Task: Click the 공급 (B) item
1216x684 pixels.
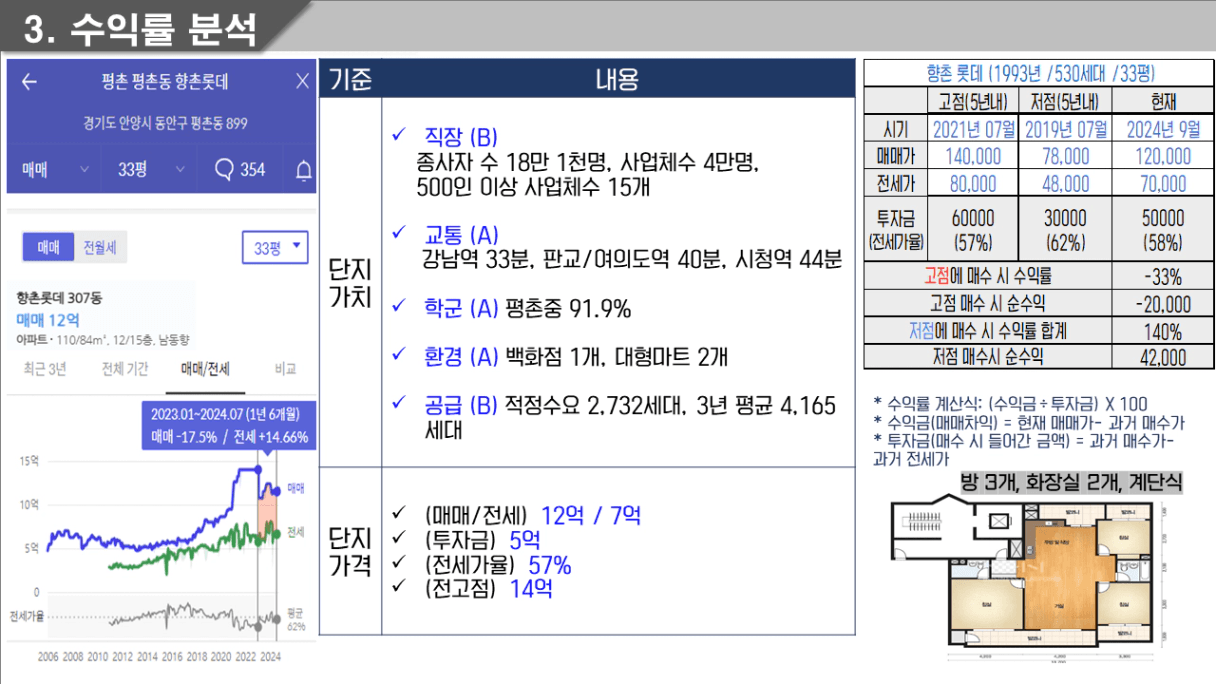Action: coord(614,418)
